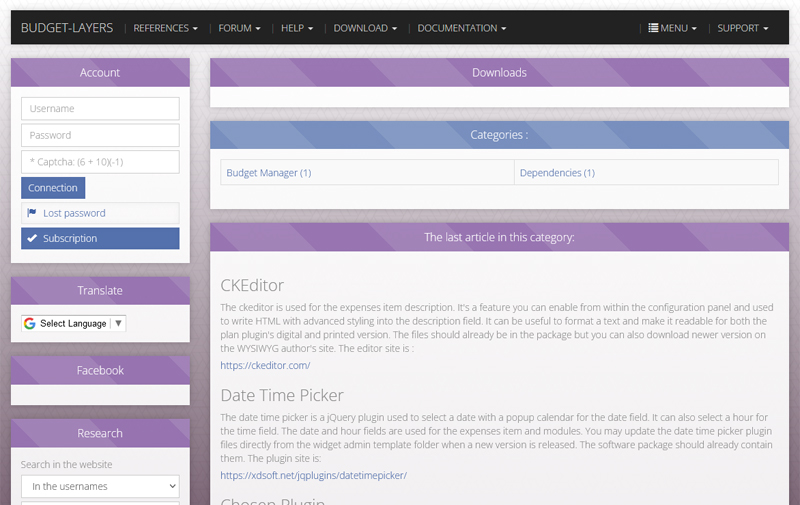Click the SUPPORT caret arrow
The width and height of the screenshot is (800, 505).
coord(765,29)
